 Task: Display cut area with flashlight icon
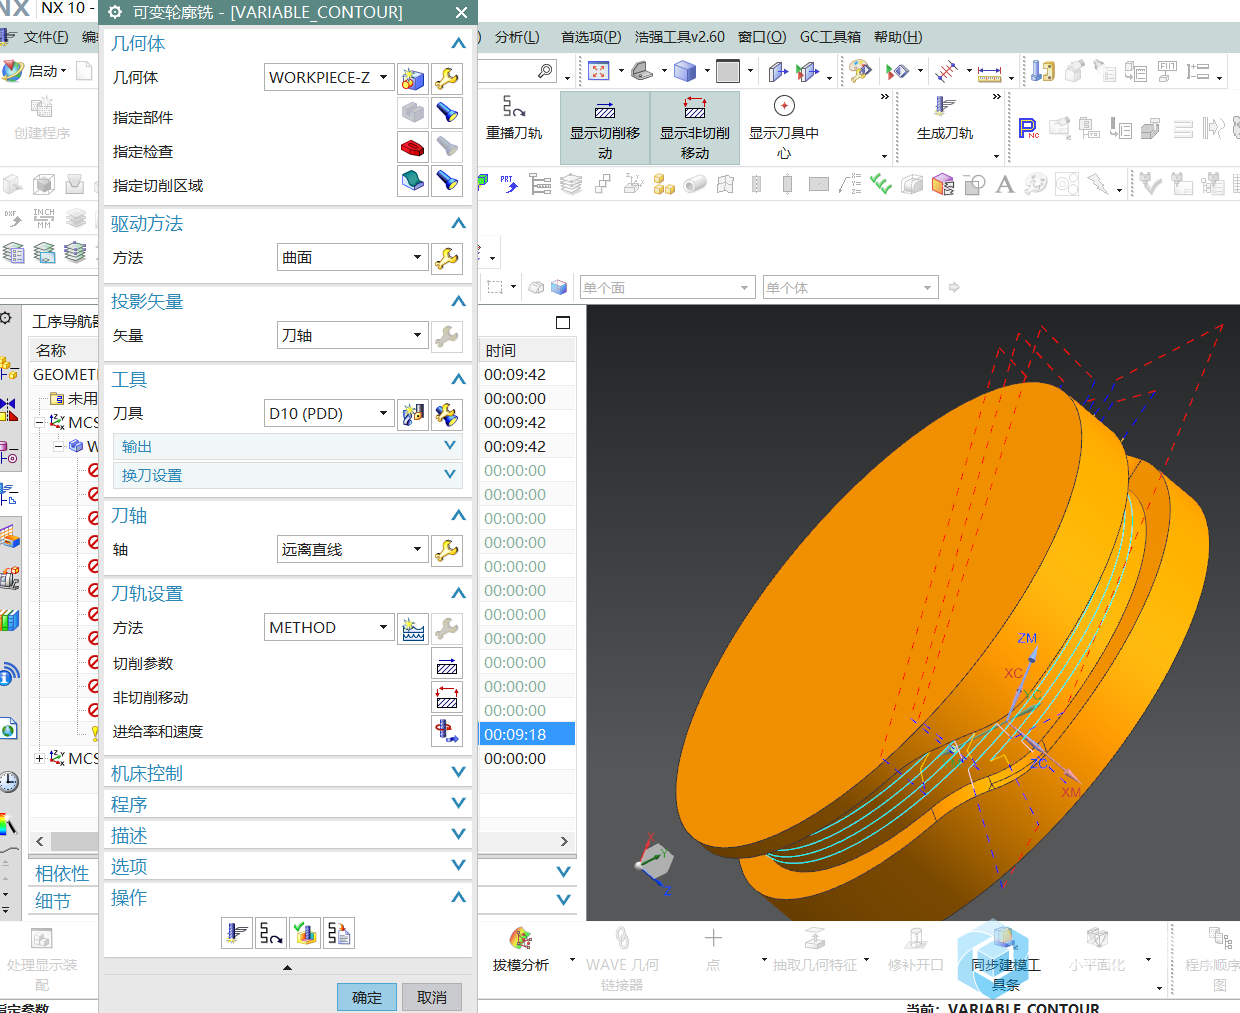[x=447, y=180]
